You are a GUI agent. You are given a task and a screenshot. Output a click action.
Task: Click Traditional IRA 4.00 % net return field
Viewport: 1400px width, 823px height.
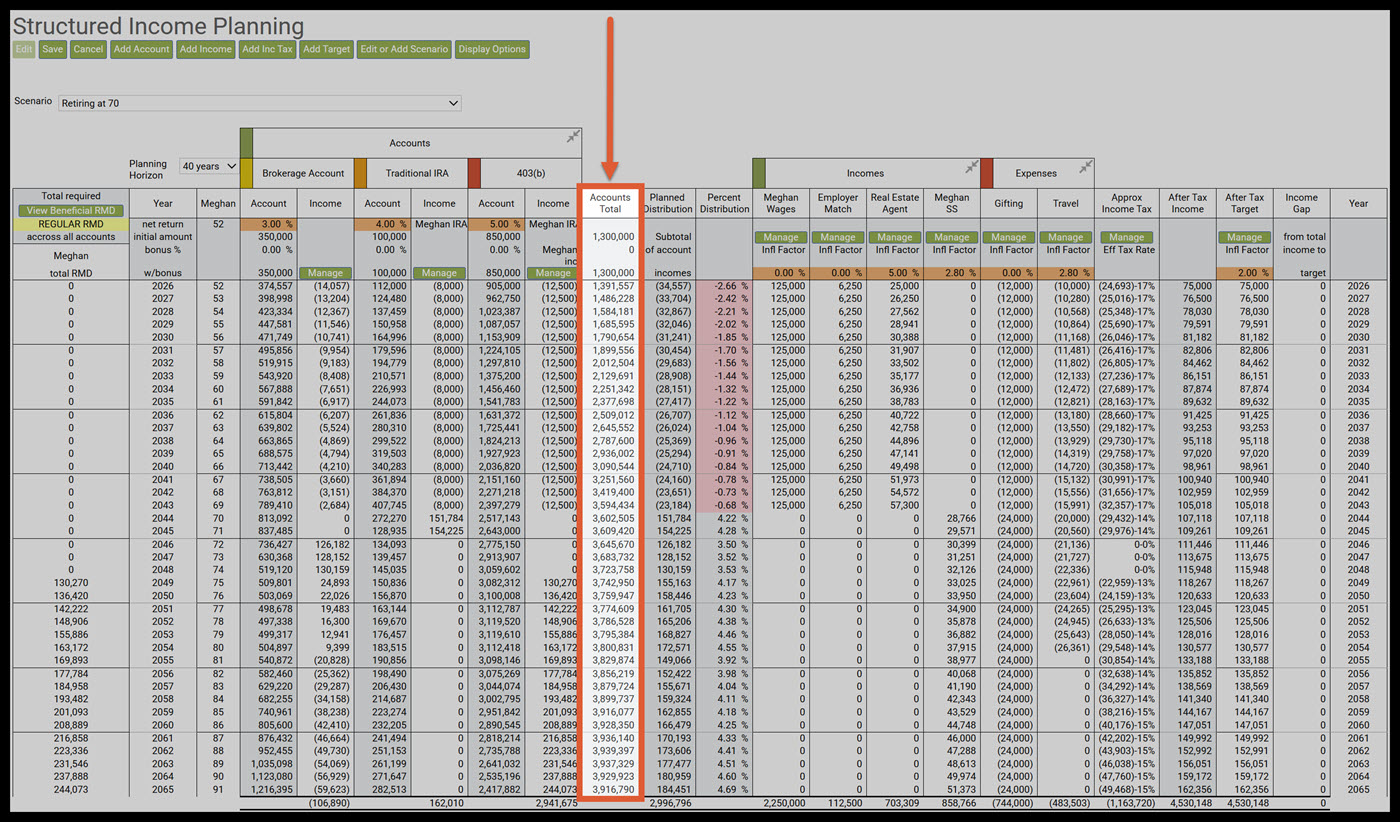tap(382, 224)
